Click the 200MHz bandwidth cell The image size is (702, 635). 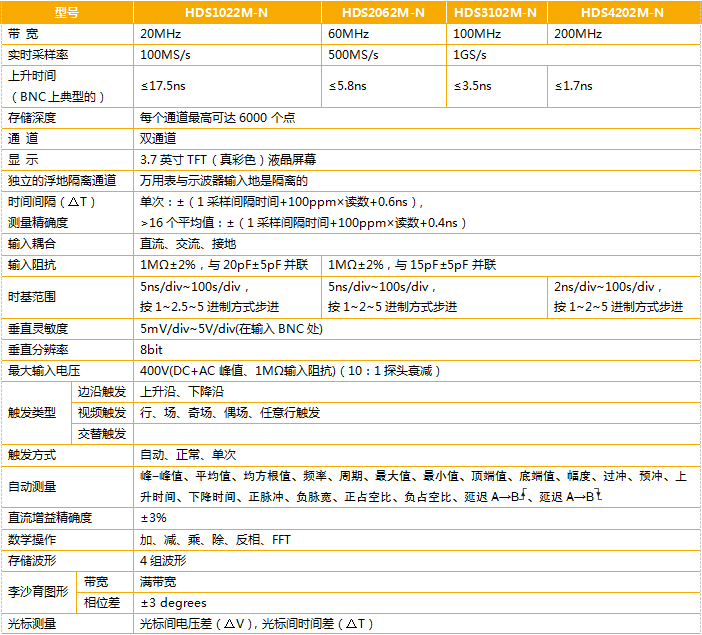[x=579, y=34]
